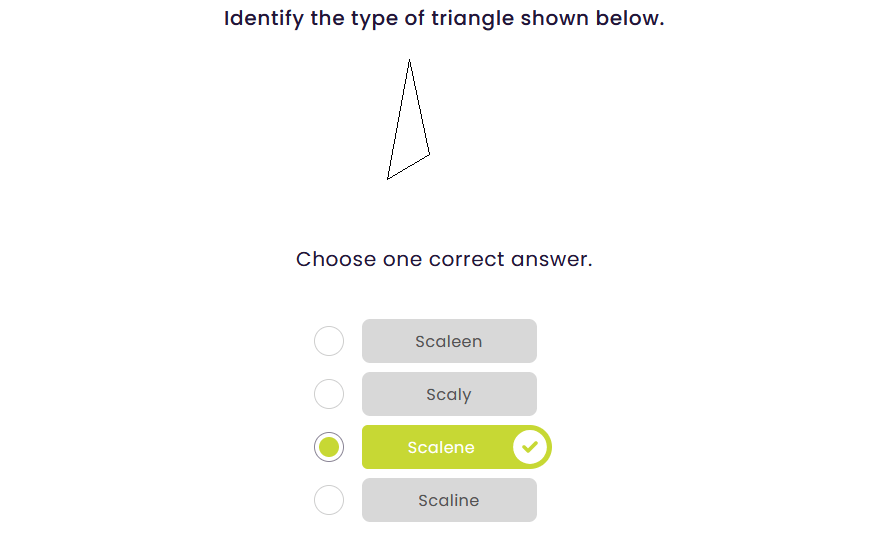
Task: Select the Scaline radio button
Action: click(329, 500)
